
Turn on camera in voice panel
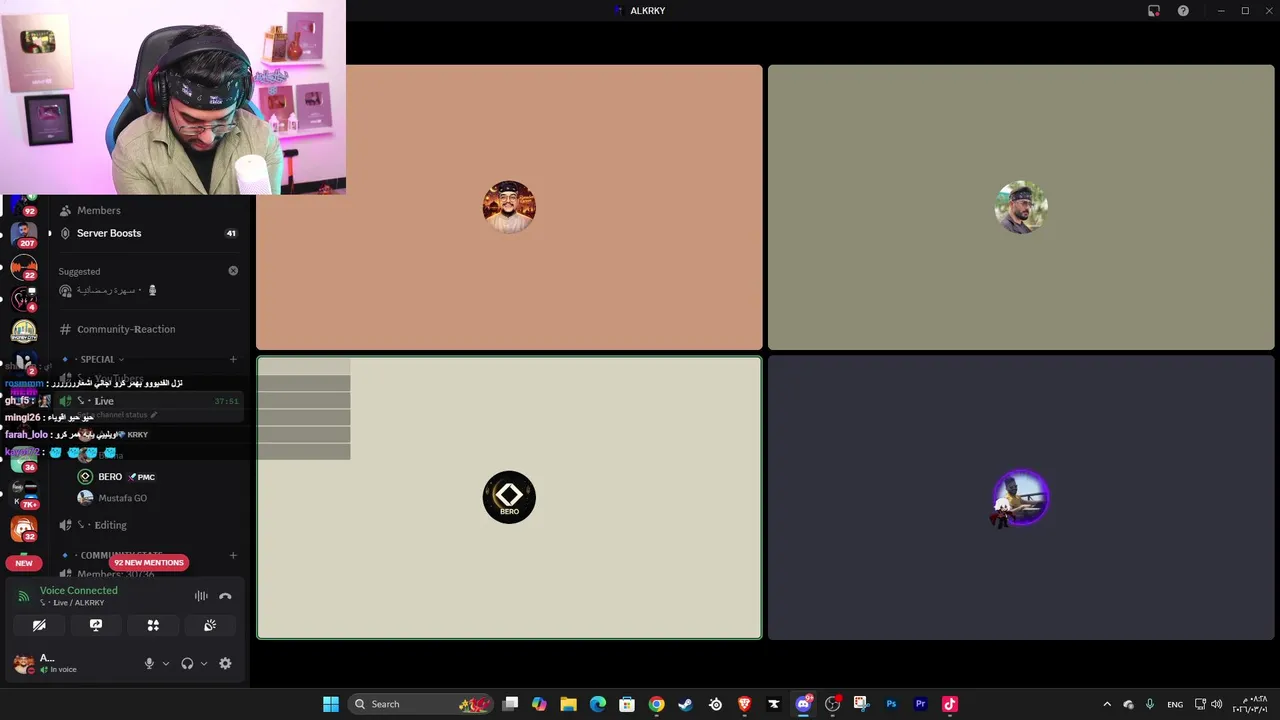tap(39, 625)
